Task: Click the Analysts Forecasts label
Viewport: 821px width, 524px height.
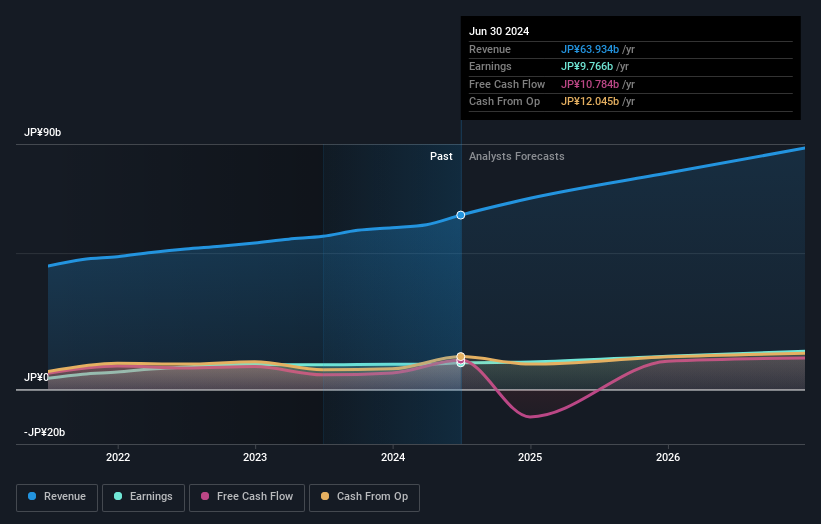Action: point(517,156)
